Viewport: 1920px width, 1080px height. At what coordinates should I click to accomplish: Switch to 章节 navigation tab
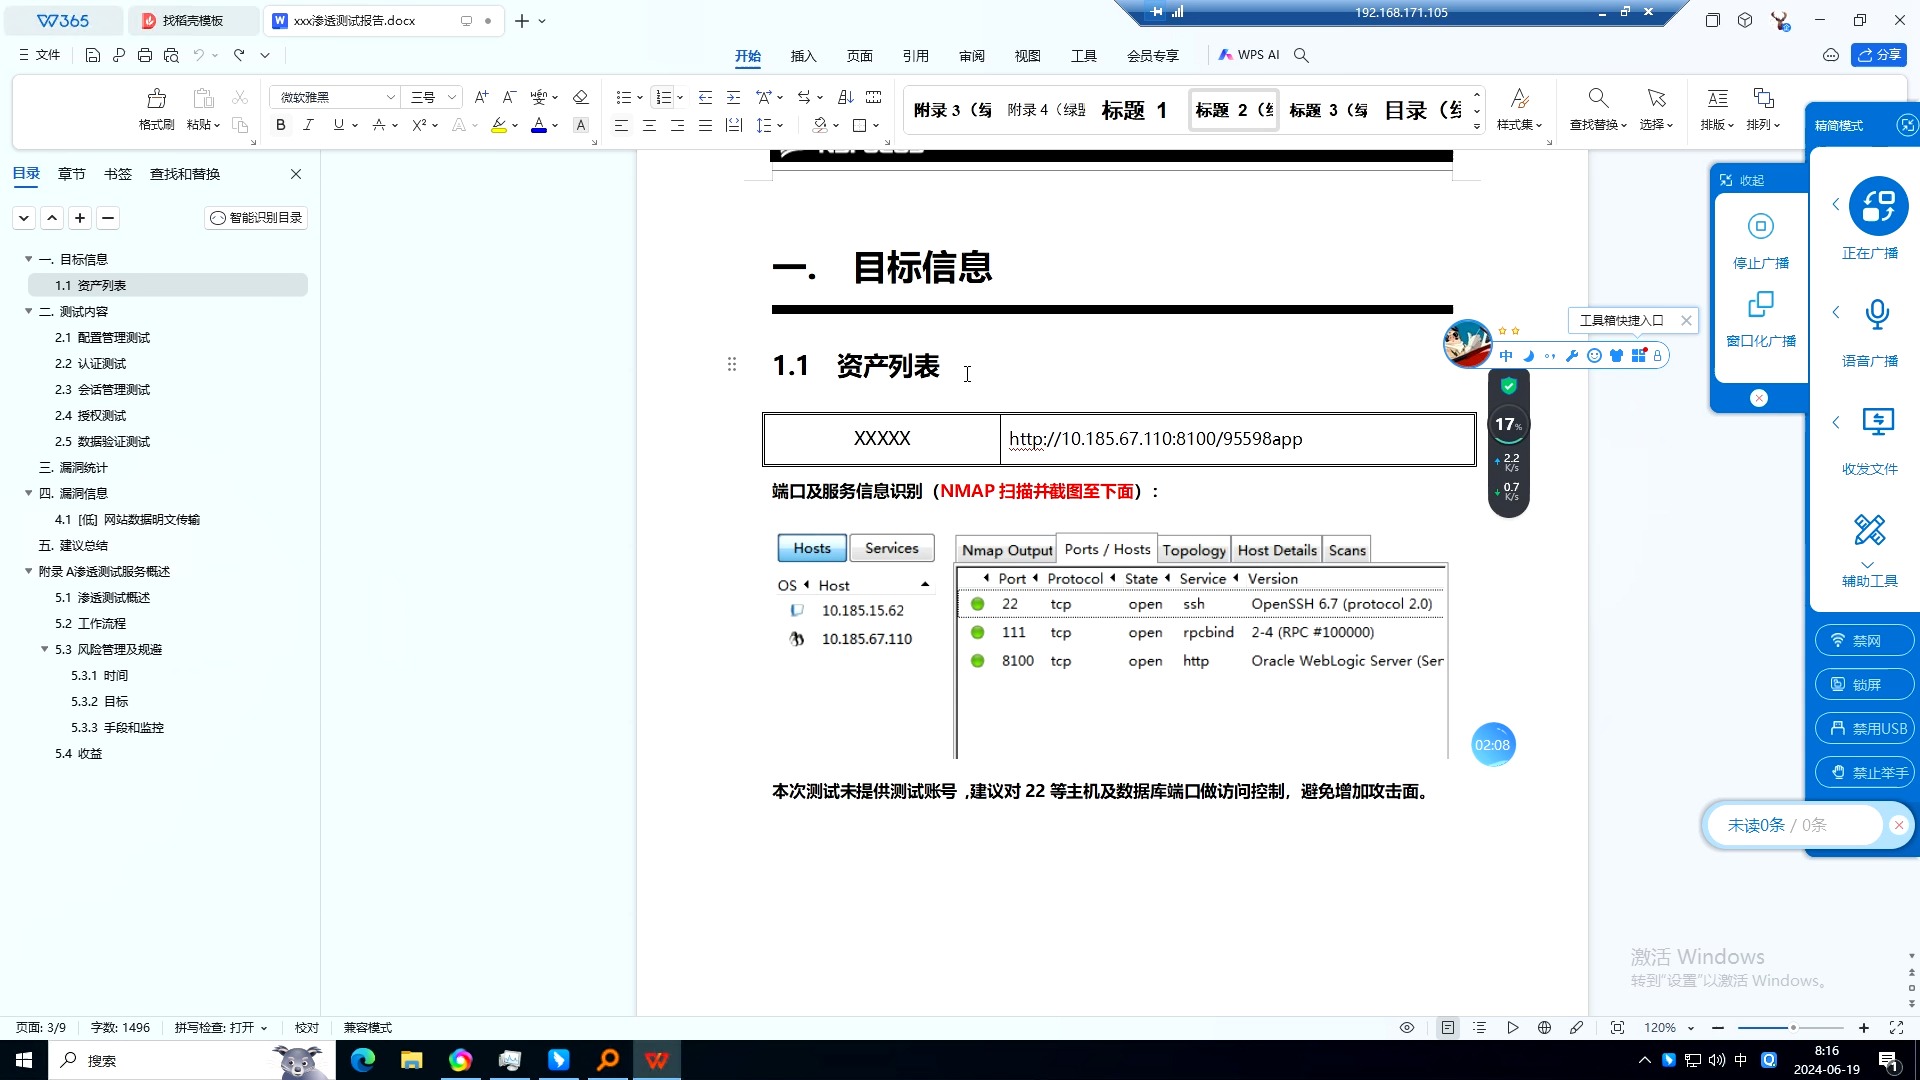[71, 174]
